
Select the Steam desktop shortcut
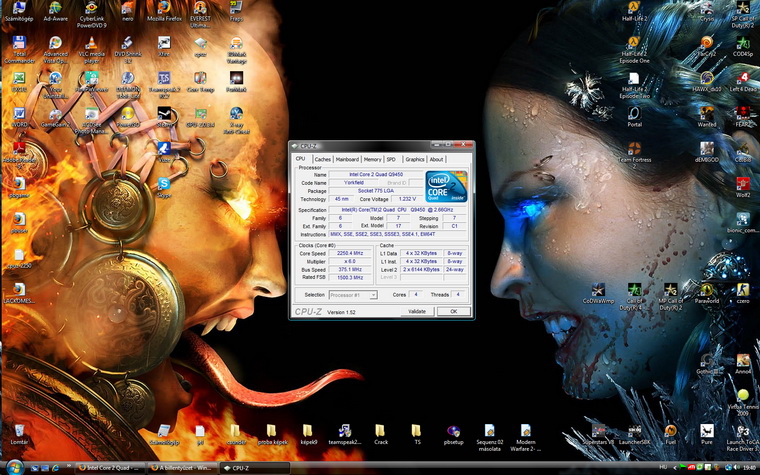164,118
